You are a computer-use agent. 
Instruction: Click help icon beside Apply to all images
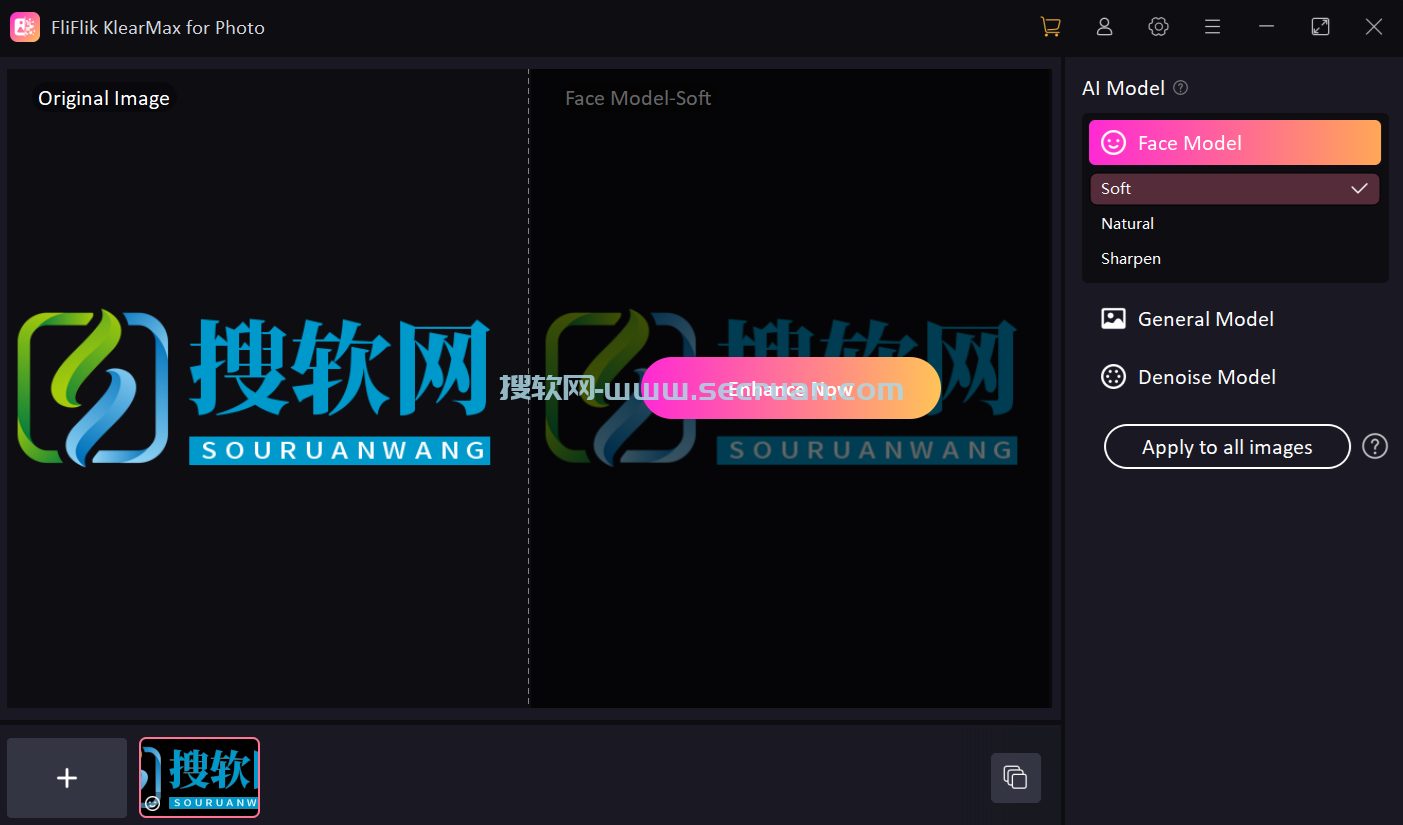(1375, 446)
